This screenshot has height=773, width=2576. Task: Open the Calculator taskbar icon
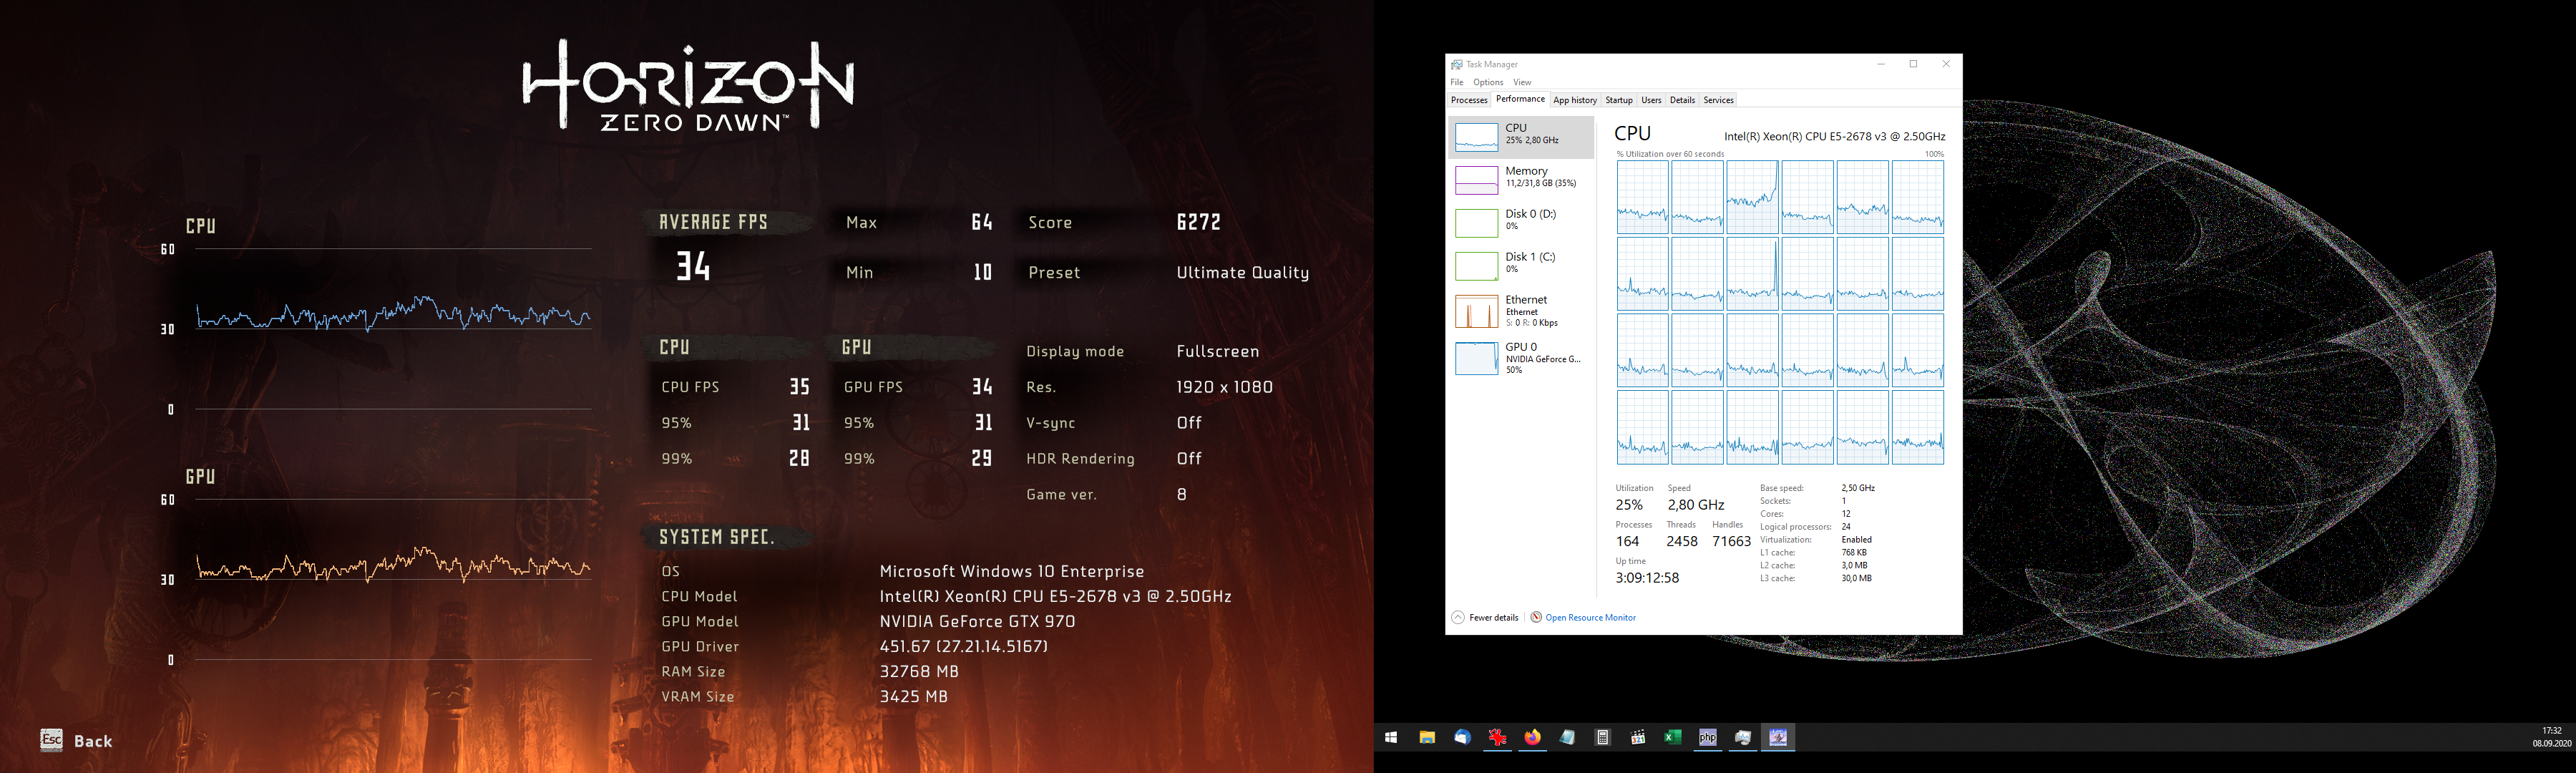[x=1603, y=738]
